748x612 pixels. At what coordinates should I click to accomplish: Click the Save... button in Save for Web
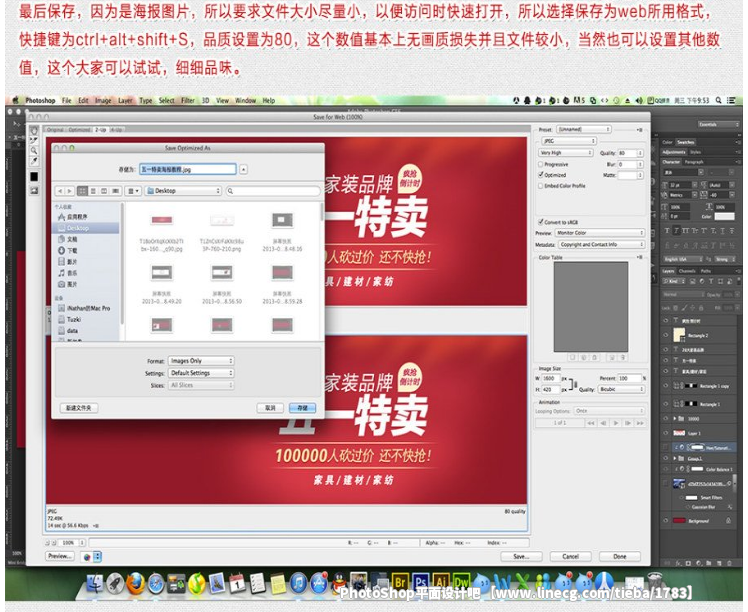pos(521,557)
